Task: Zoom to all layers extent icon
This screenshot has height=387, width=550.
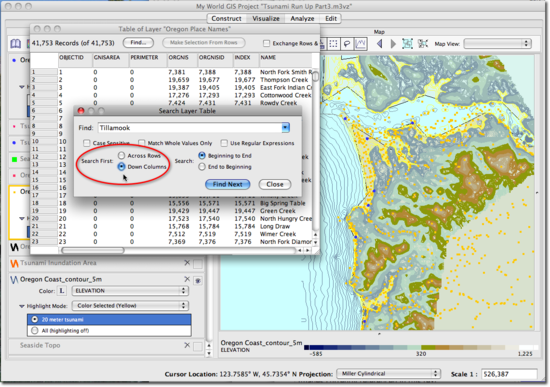Action: (423, 44)
